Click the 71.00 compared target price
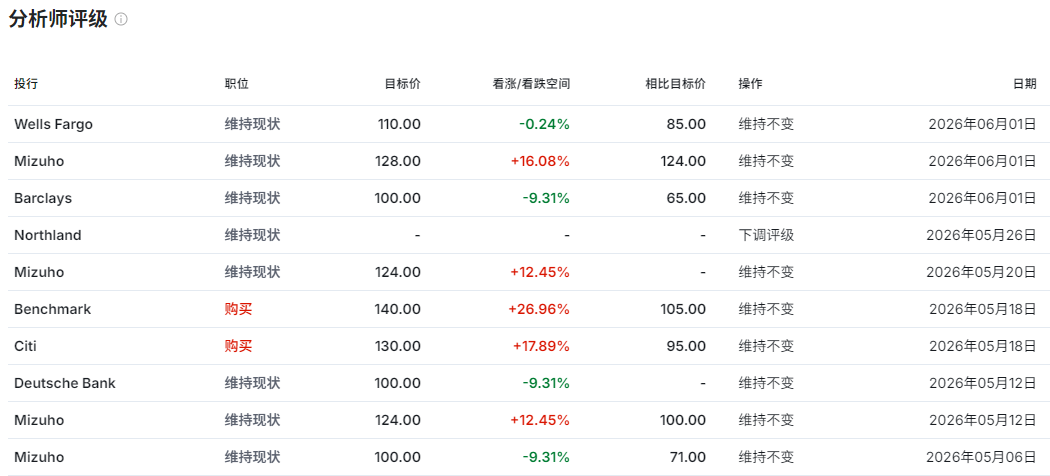 690,457
